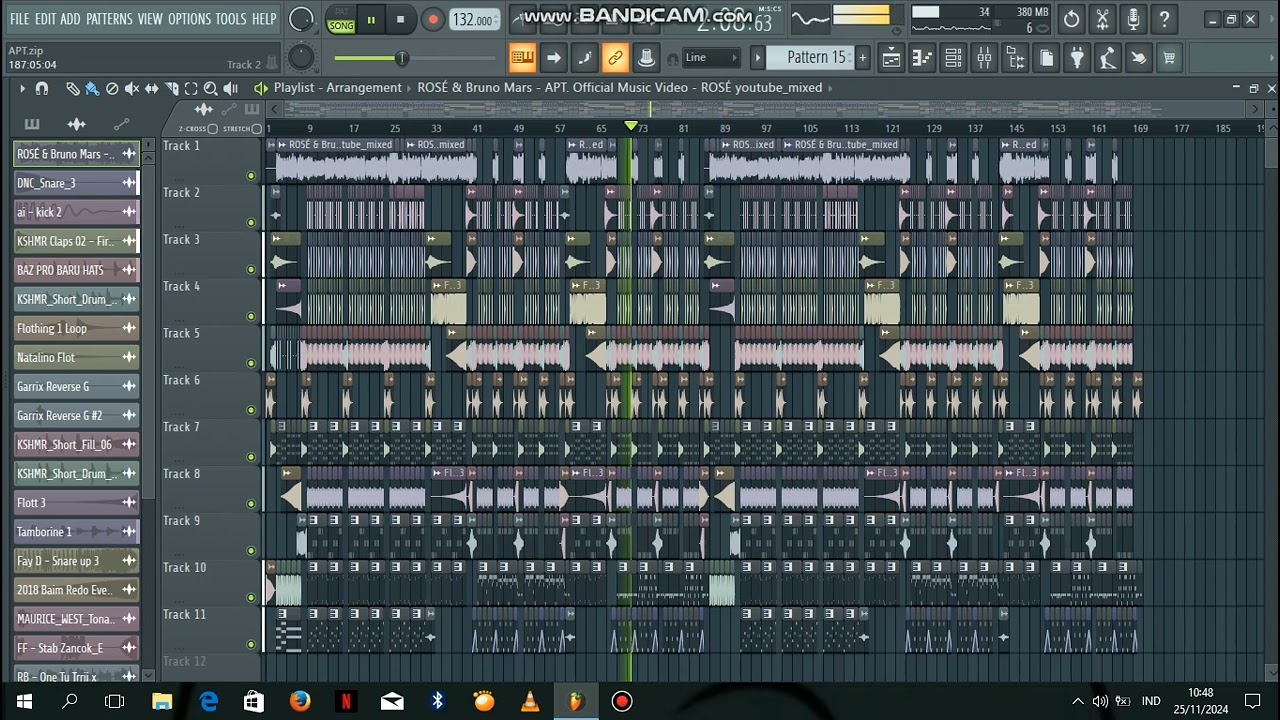Show hidden icons in system tray

(1077, 702)
